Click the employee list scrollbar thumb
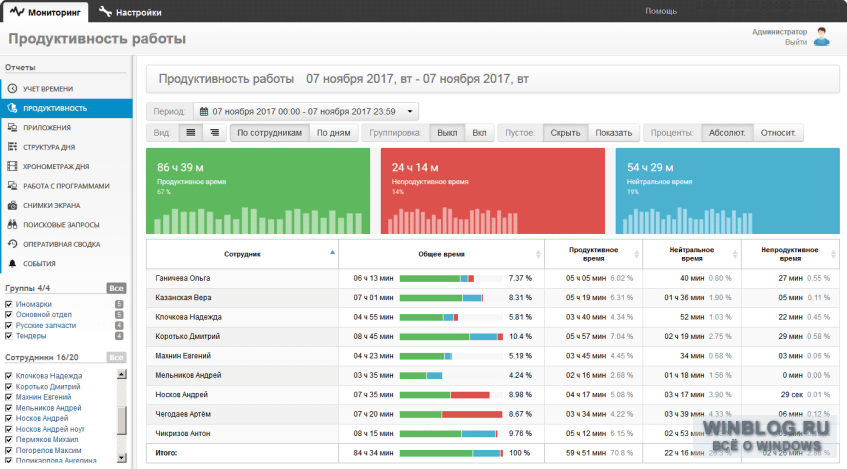Viewport: 847px width, 469px height. (122, 420)
